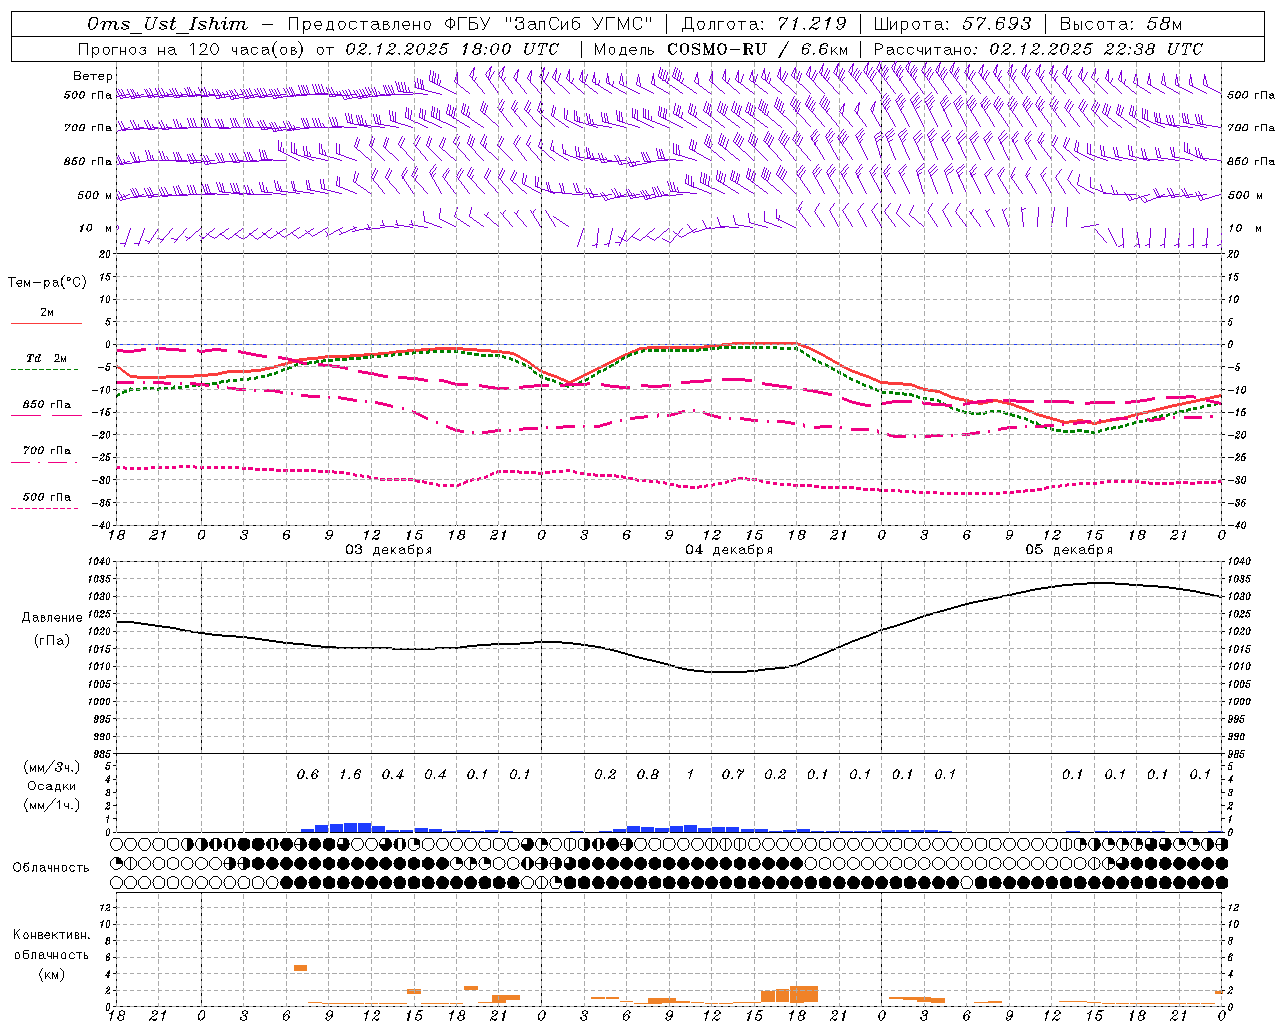The image size is (1280, 1024).
Task: Click the 04 декабря date label
Action: (729, 550)
